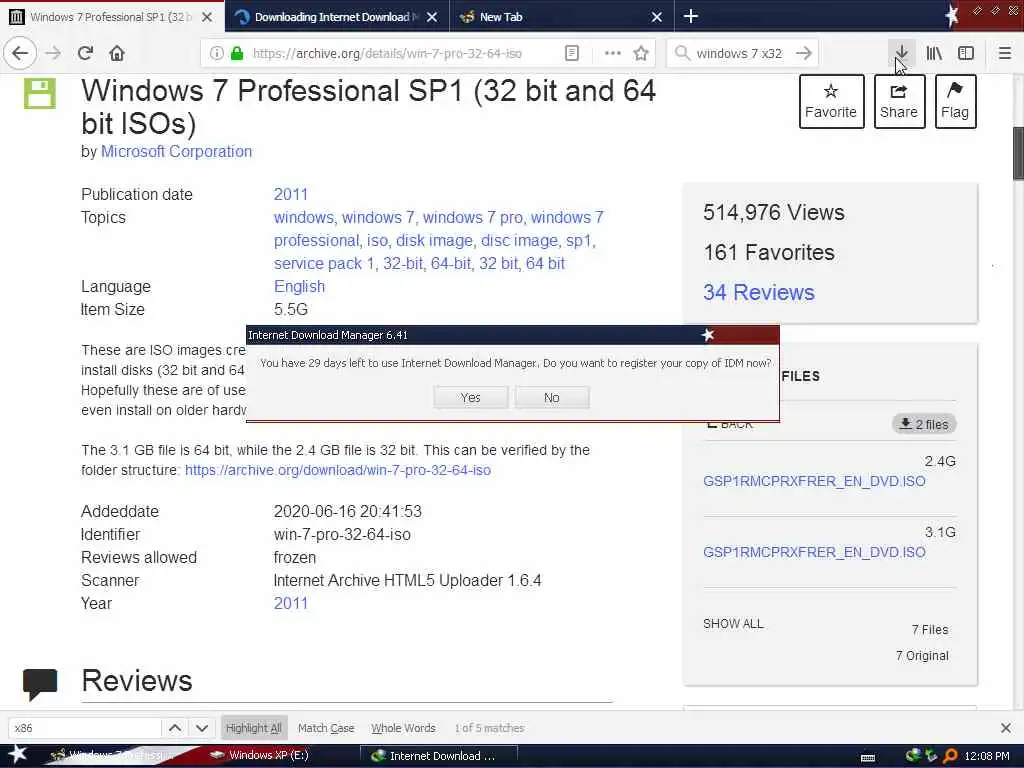Viewport: 1024px width, 768px height.
Task: Flag this archive item
Action: (955, 101)
